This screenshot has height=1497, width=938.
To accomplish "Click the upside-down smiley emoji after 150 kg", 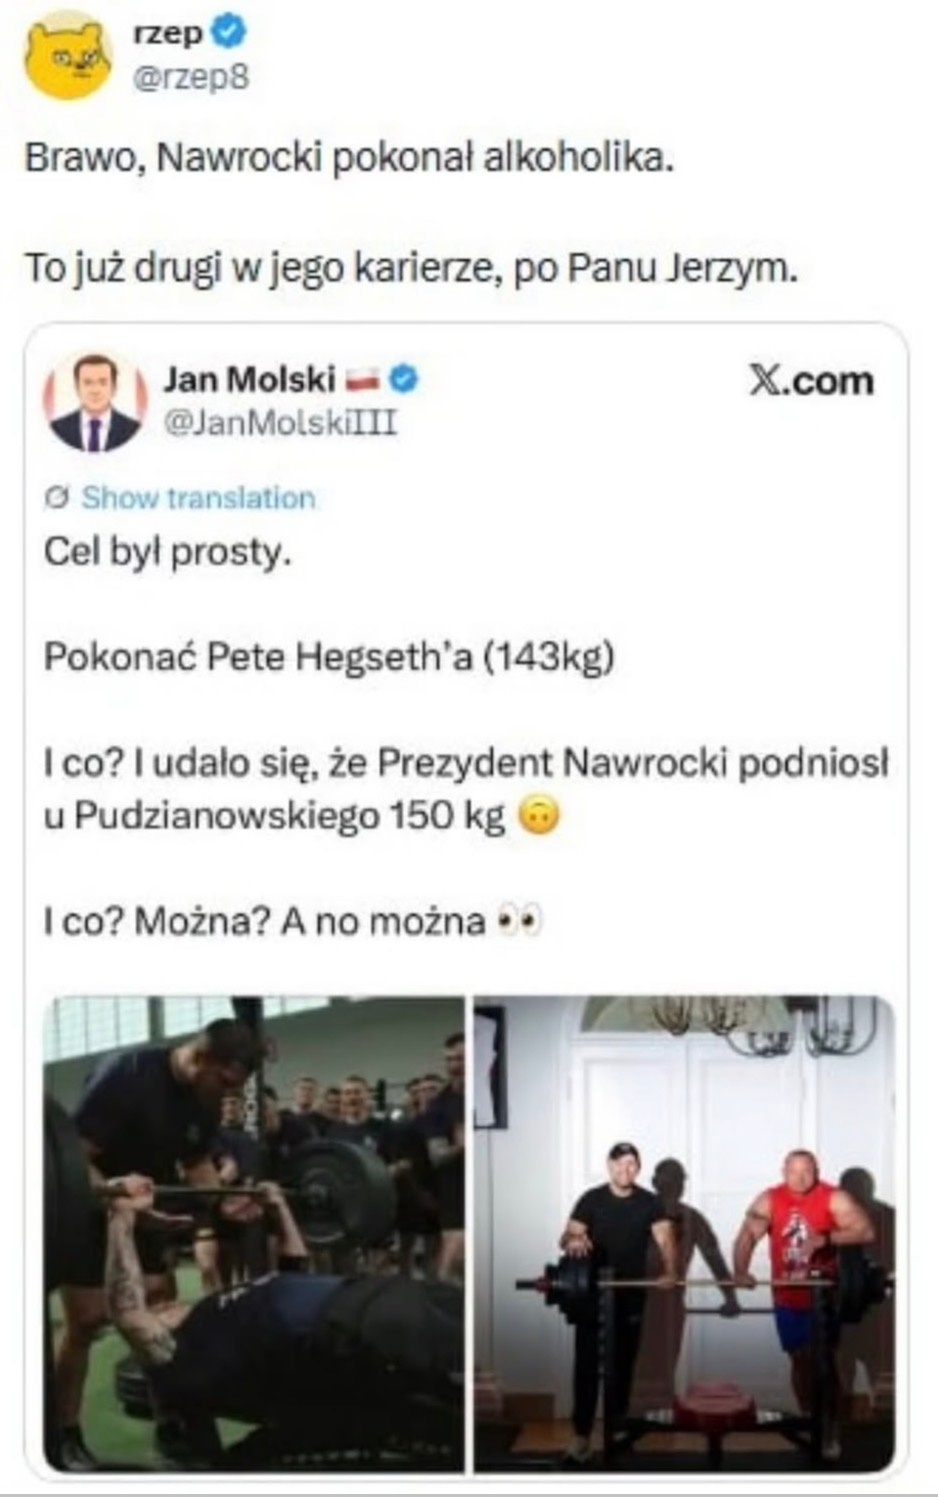I will 538,817.
